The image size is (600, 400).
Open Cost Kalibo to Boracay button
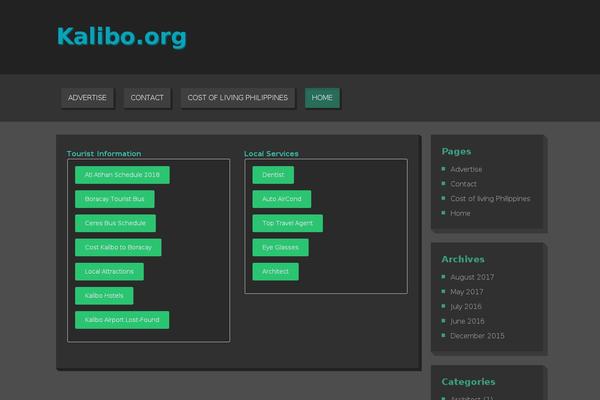[118, 247]
